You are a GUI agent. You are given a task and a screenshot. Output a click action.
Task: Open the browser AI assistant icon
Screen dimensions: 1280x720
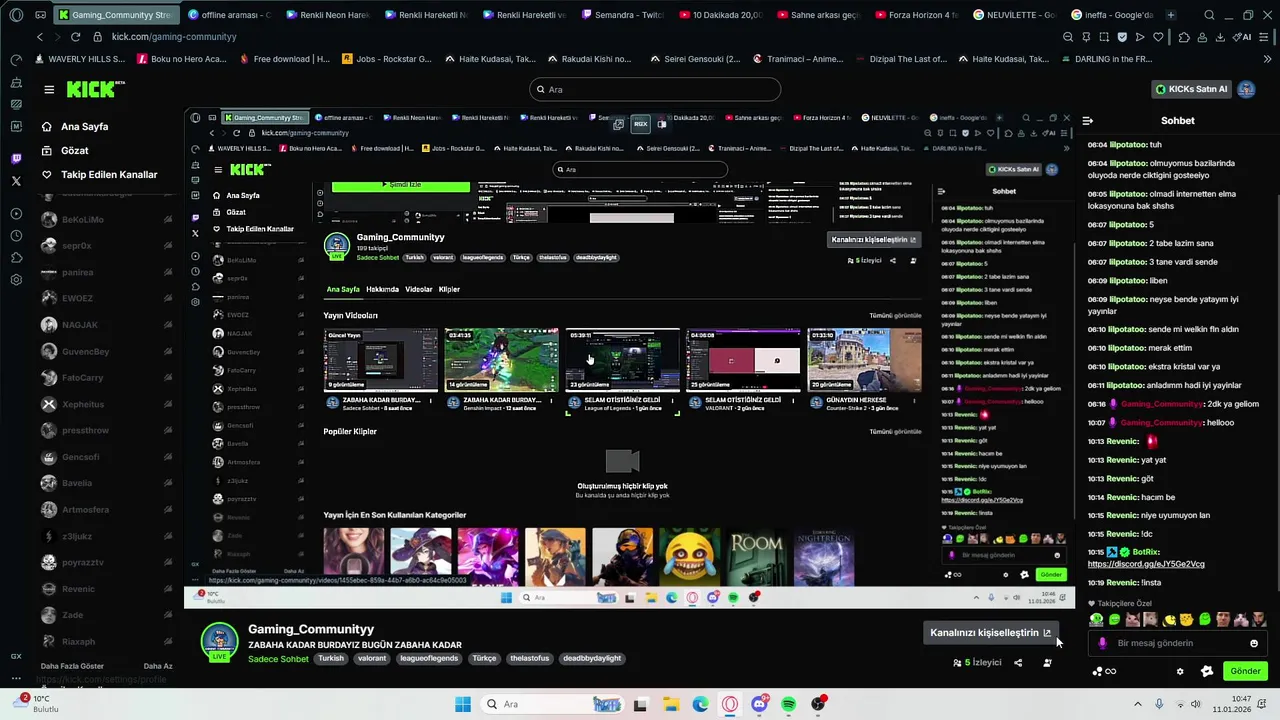pyautogui.click(x=1243, y=37)
